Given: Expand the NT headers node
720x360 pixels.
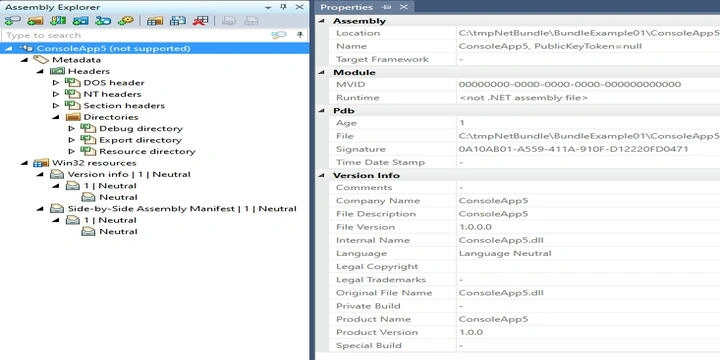Looking at the screenshot, I should [56, 94].
